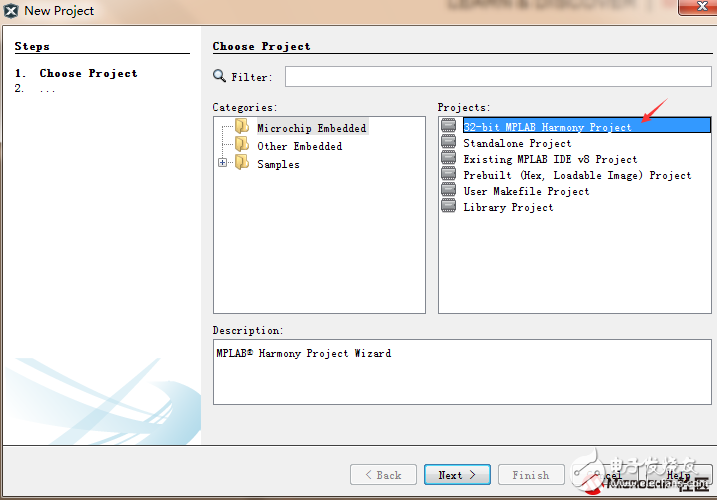This screenshot has height=500, width=717.
Task: Click the Samples folder icon
Action: 242,162
